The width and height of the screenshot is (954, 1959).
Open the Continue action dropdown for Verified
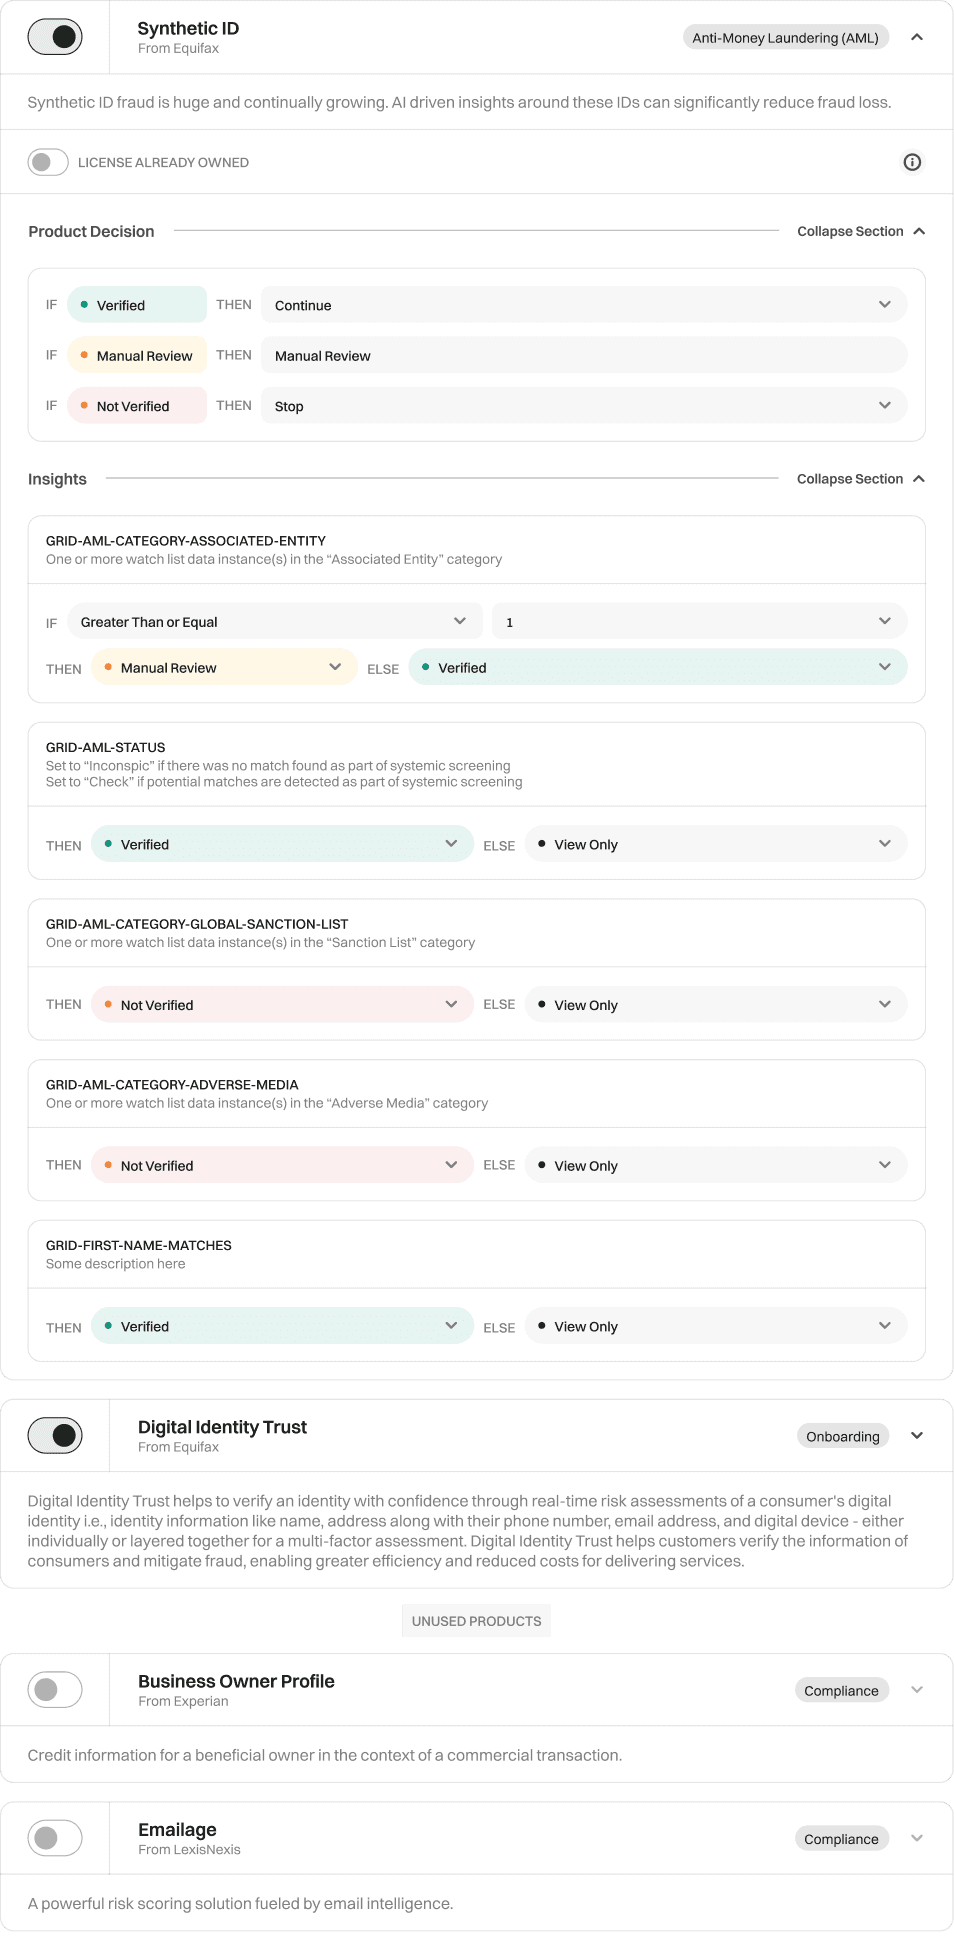tap(584, 305)
